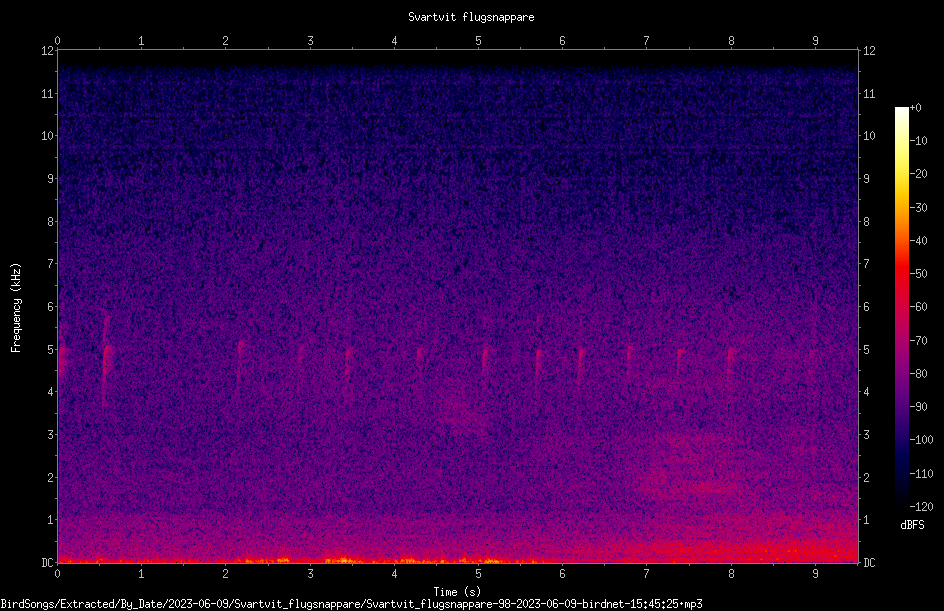Click the "+0" colorbar label

pyautogui.click(x=915, y=108)
